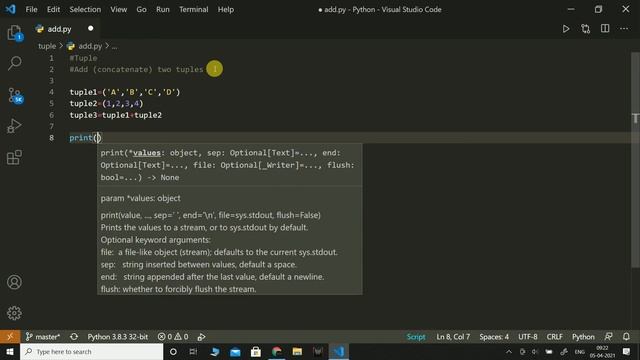Image resolution: width=640 pixels, height=360 pixels.
Task: Click debug launch icon in status bar
Action: [201, 337]
